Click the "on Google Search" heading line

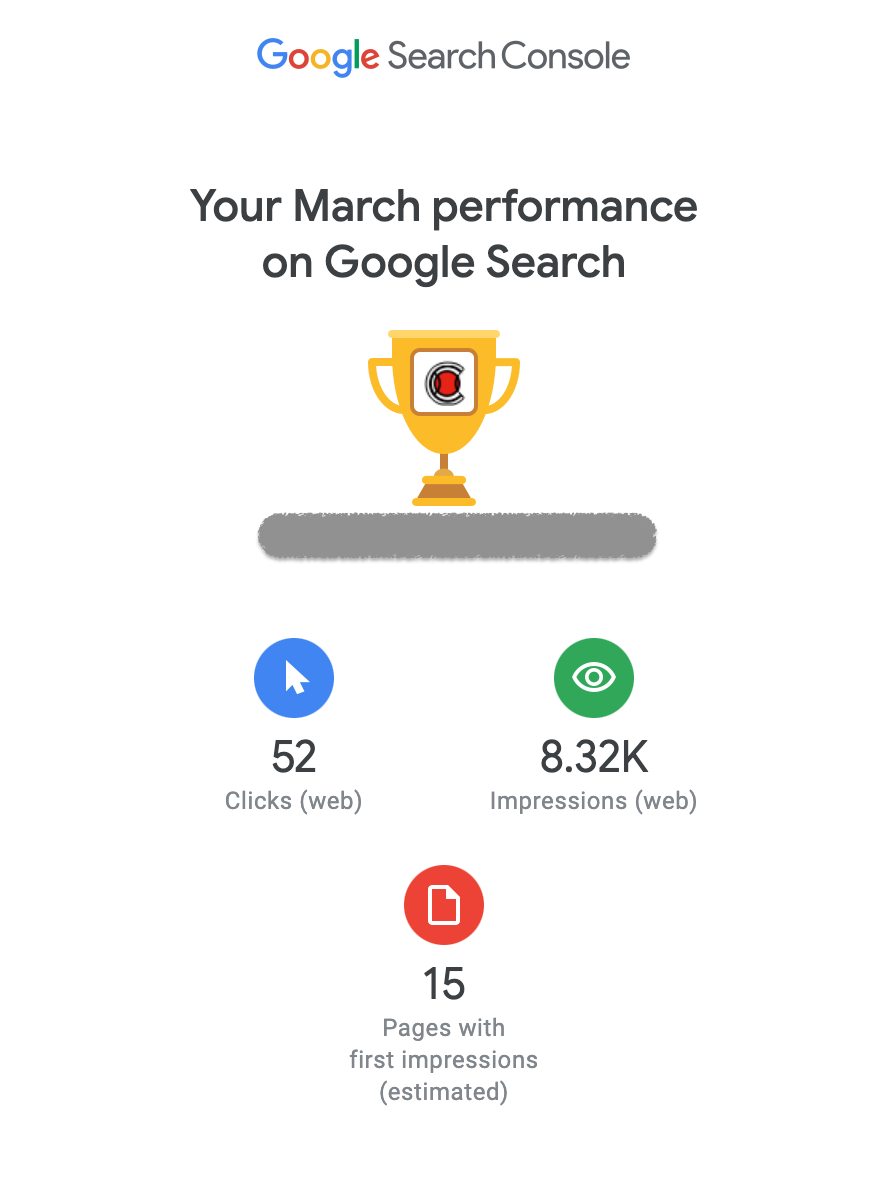coord(443,263)
